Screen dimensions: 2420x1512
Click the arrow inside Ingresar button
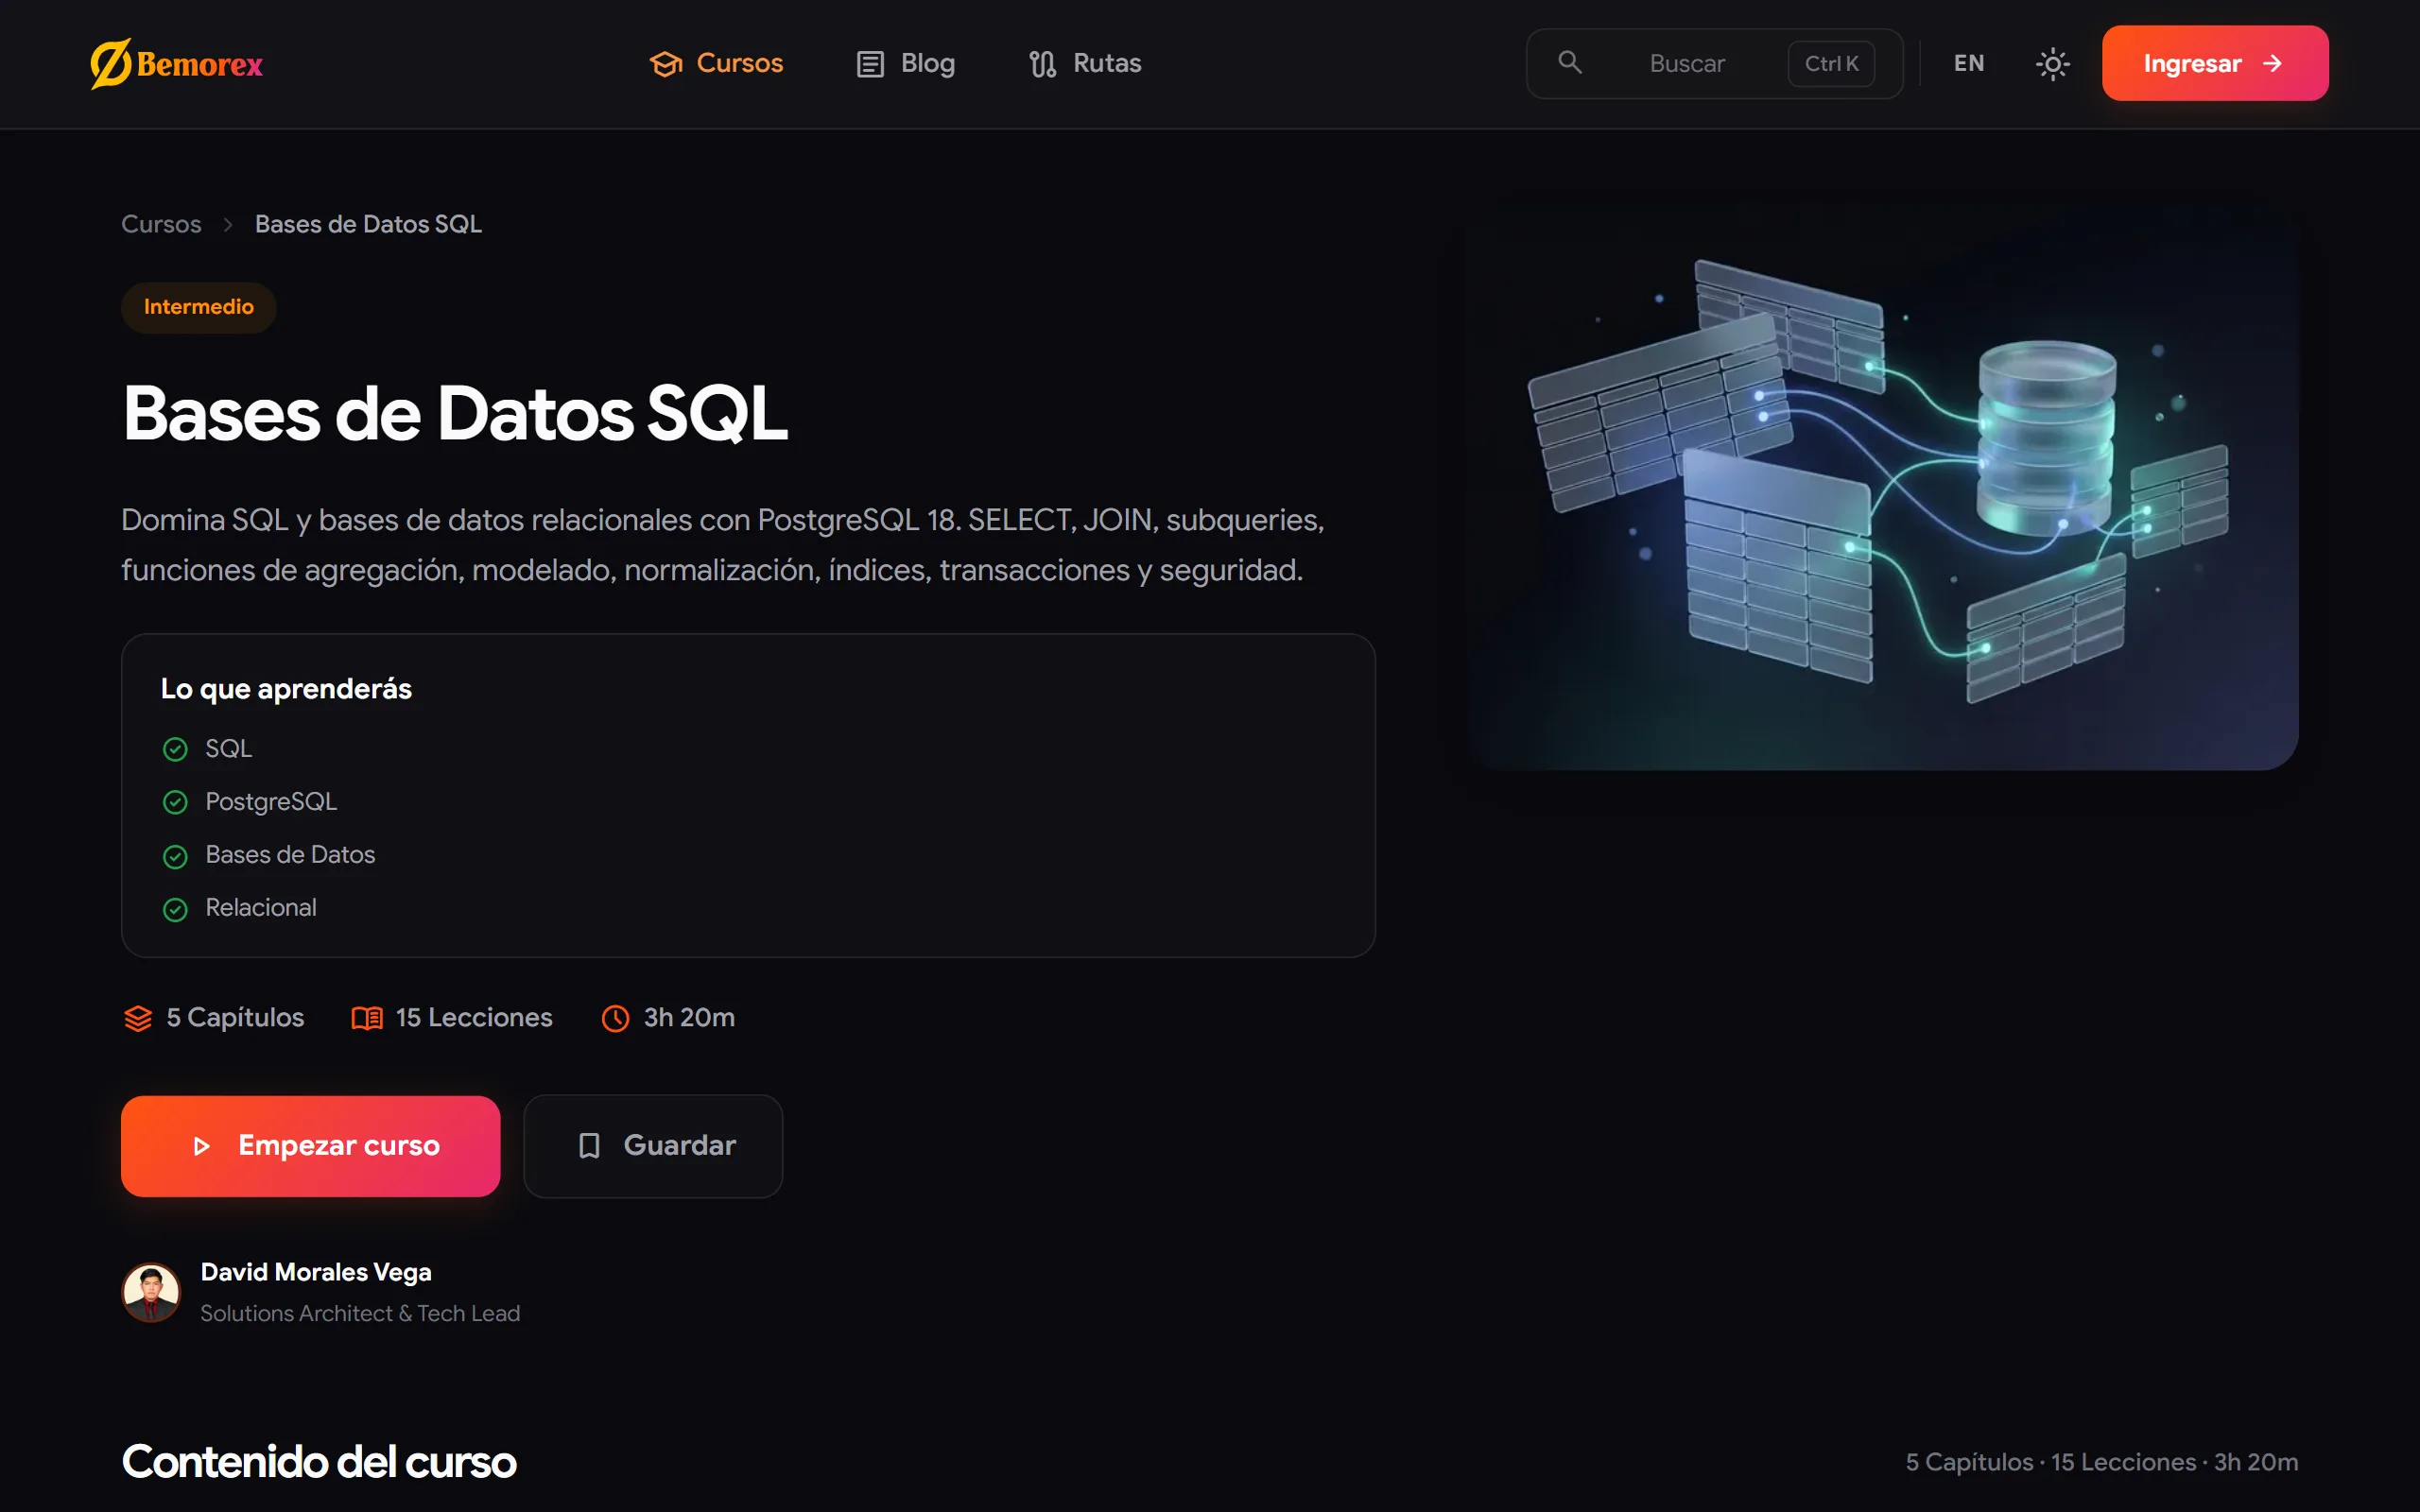pos(2273,64)
